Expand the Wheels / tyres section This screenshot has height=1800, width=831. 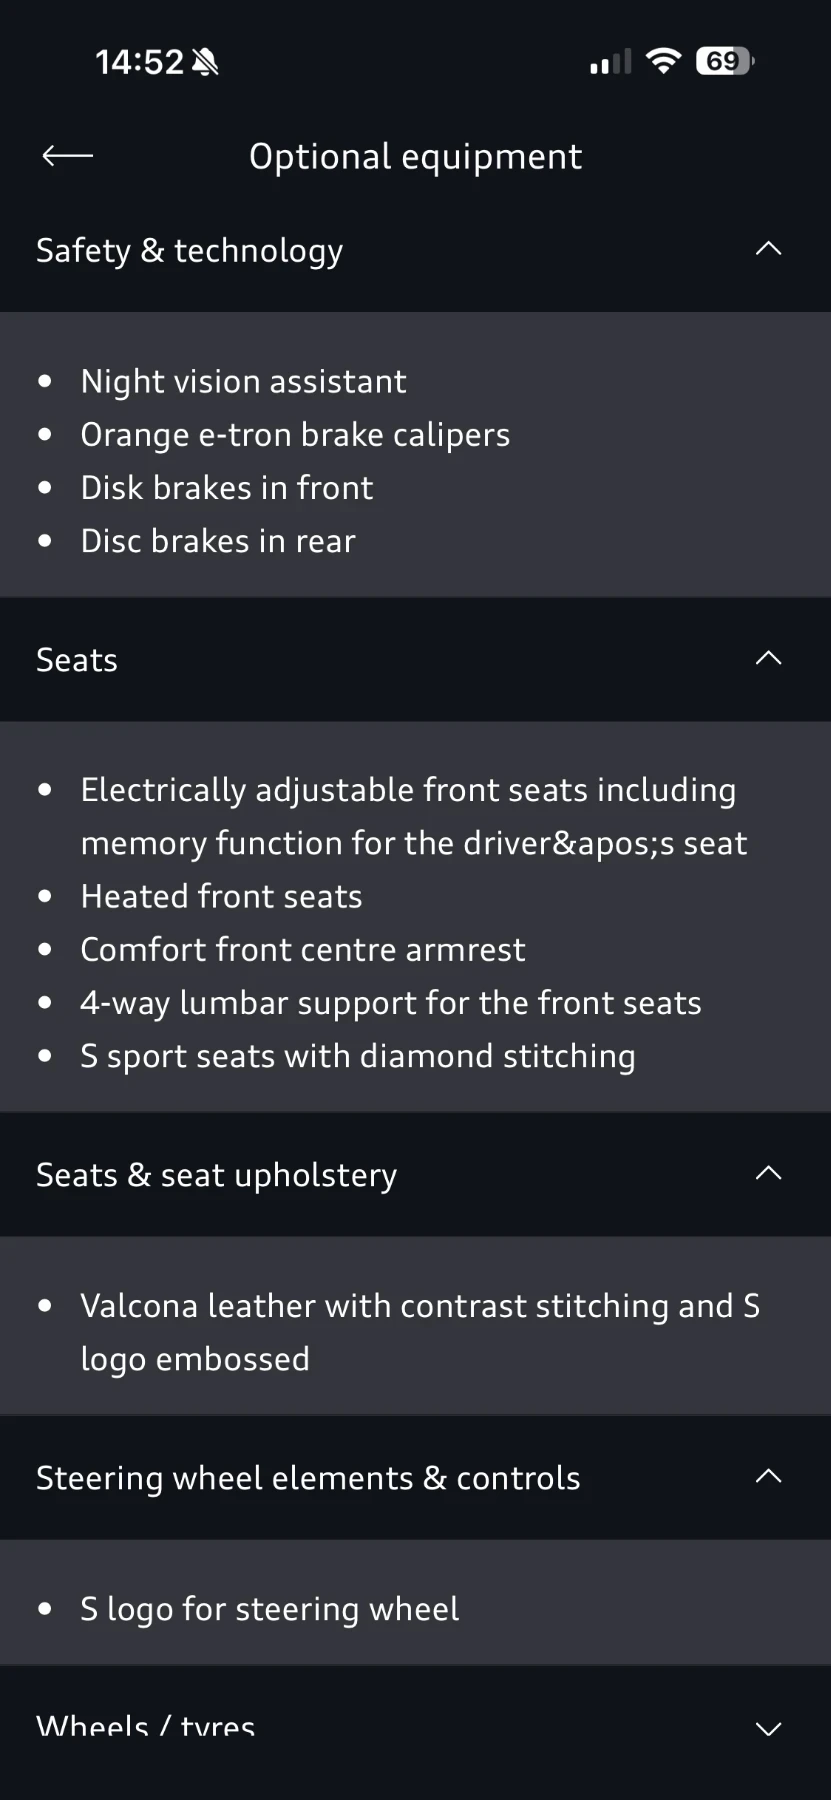(x=768, y=1730)
